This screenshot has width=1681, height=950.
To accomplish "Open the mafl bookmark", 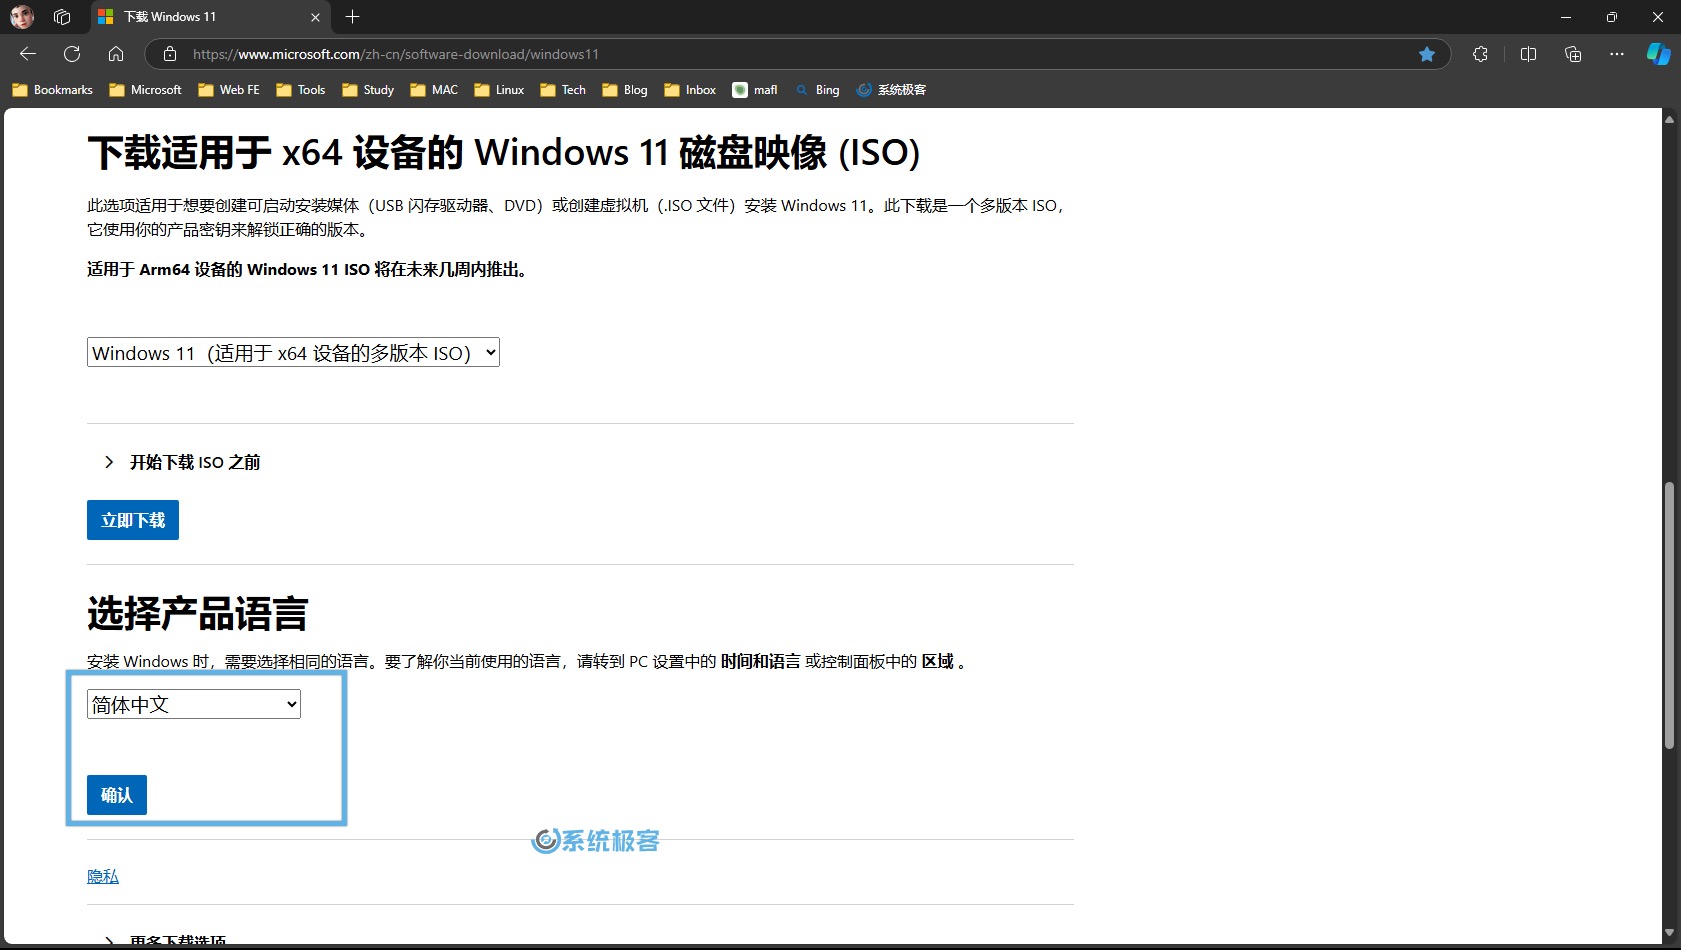I will coord(755,90).
